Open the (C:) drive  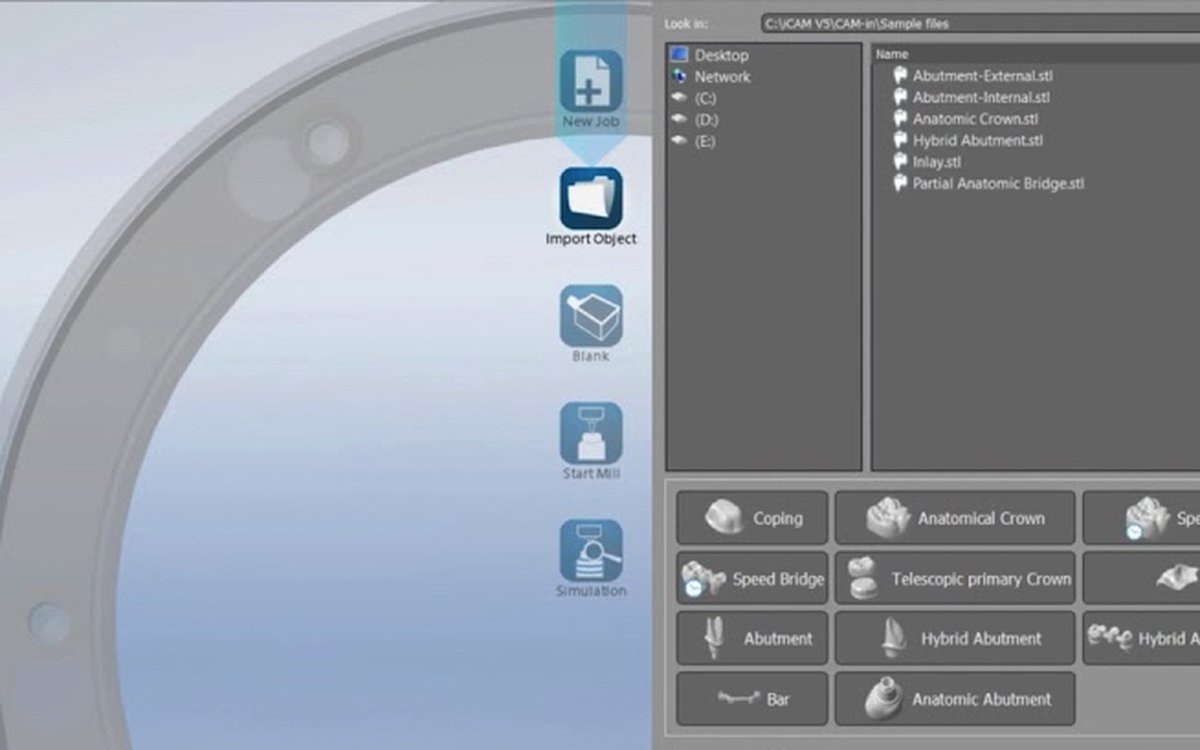point(706,98)
